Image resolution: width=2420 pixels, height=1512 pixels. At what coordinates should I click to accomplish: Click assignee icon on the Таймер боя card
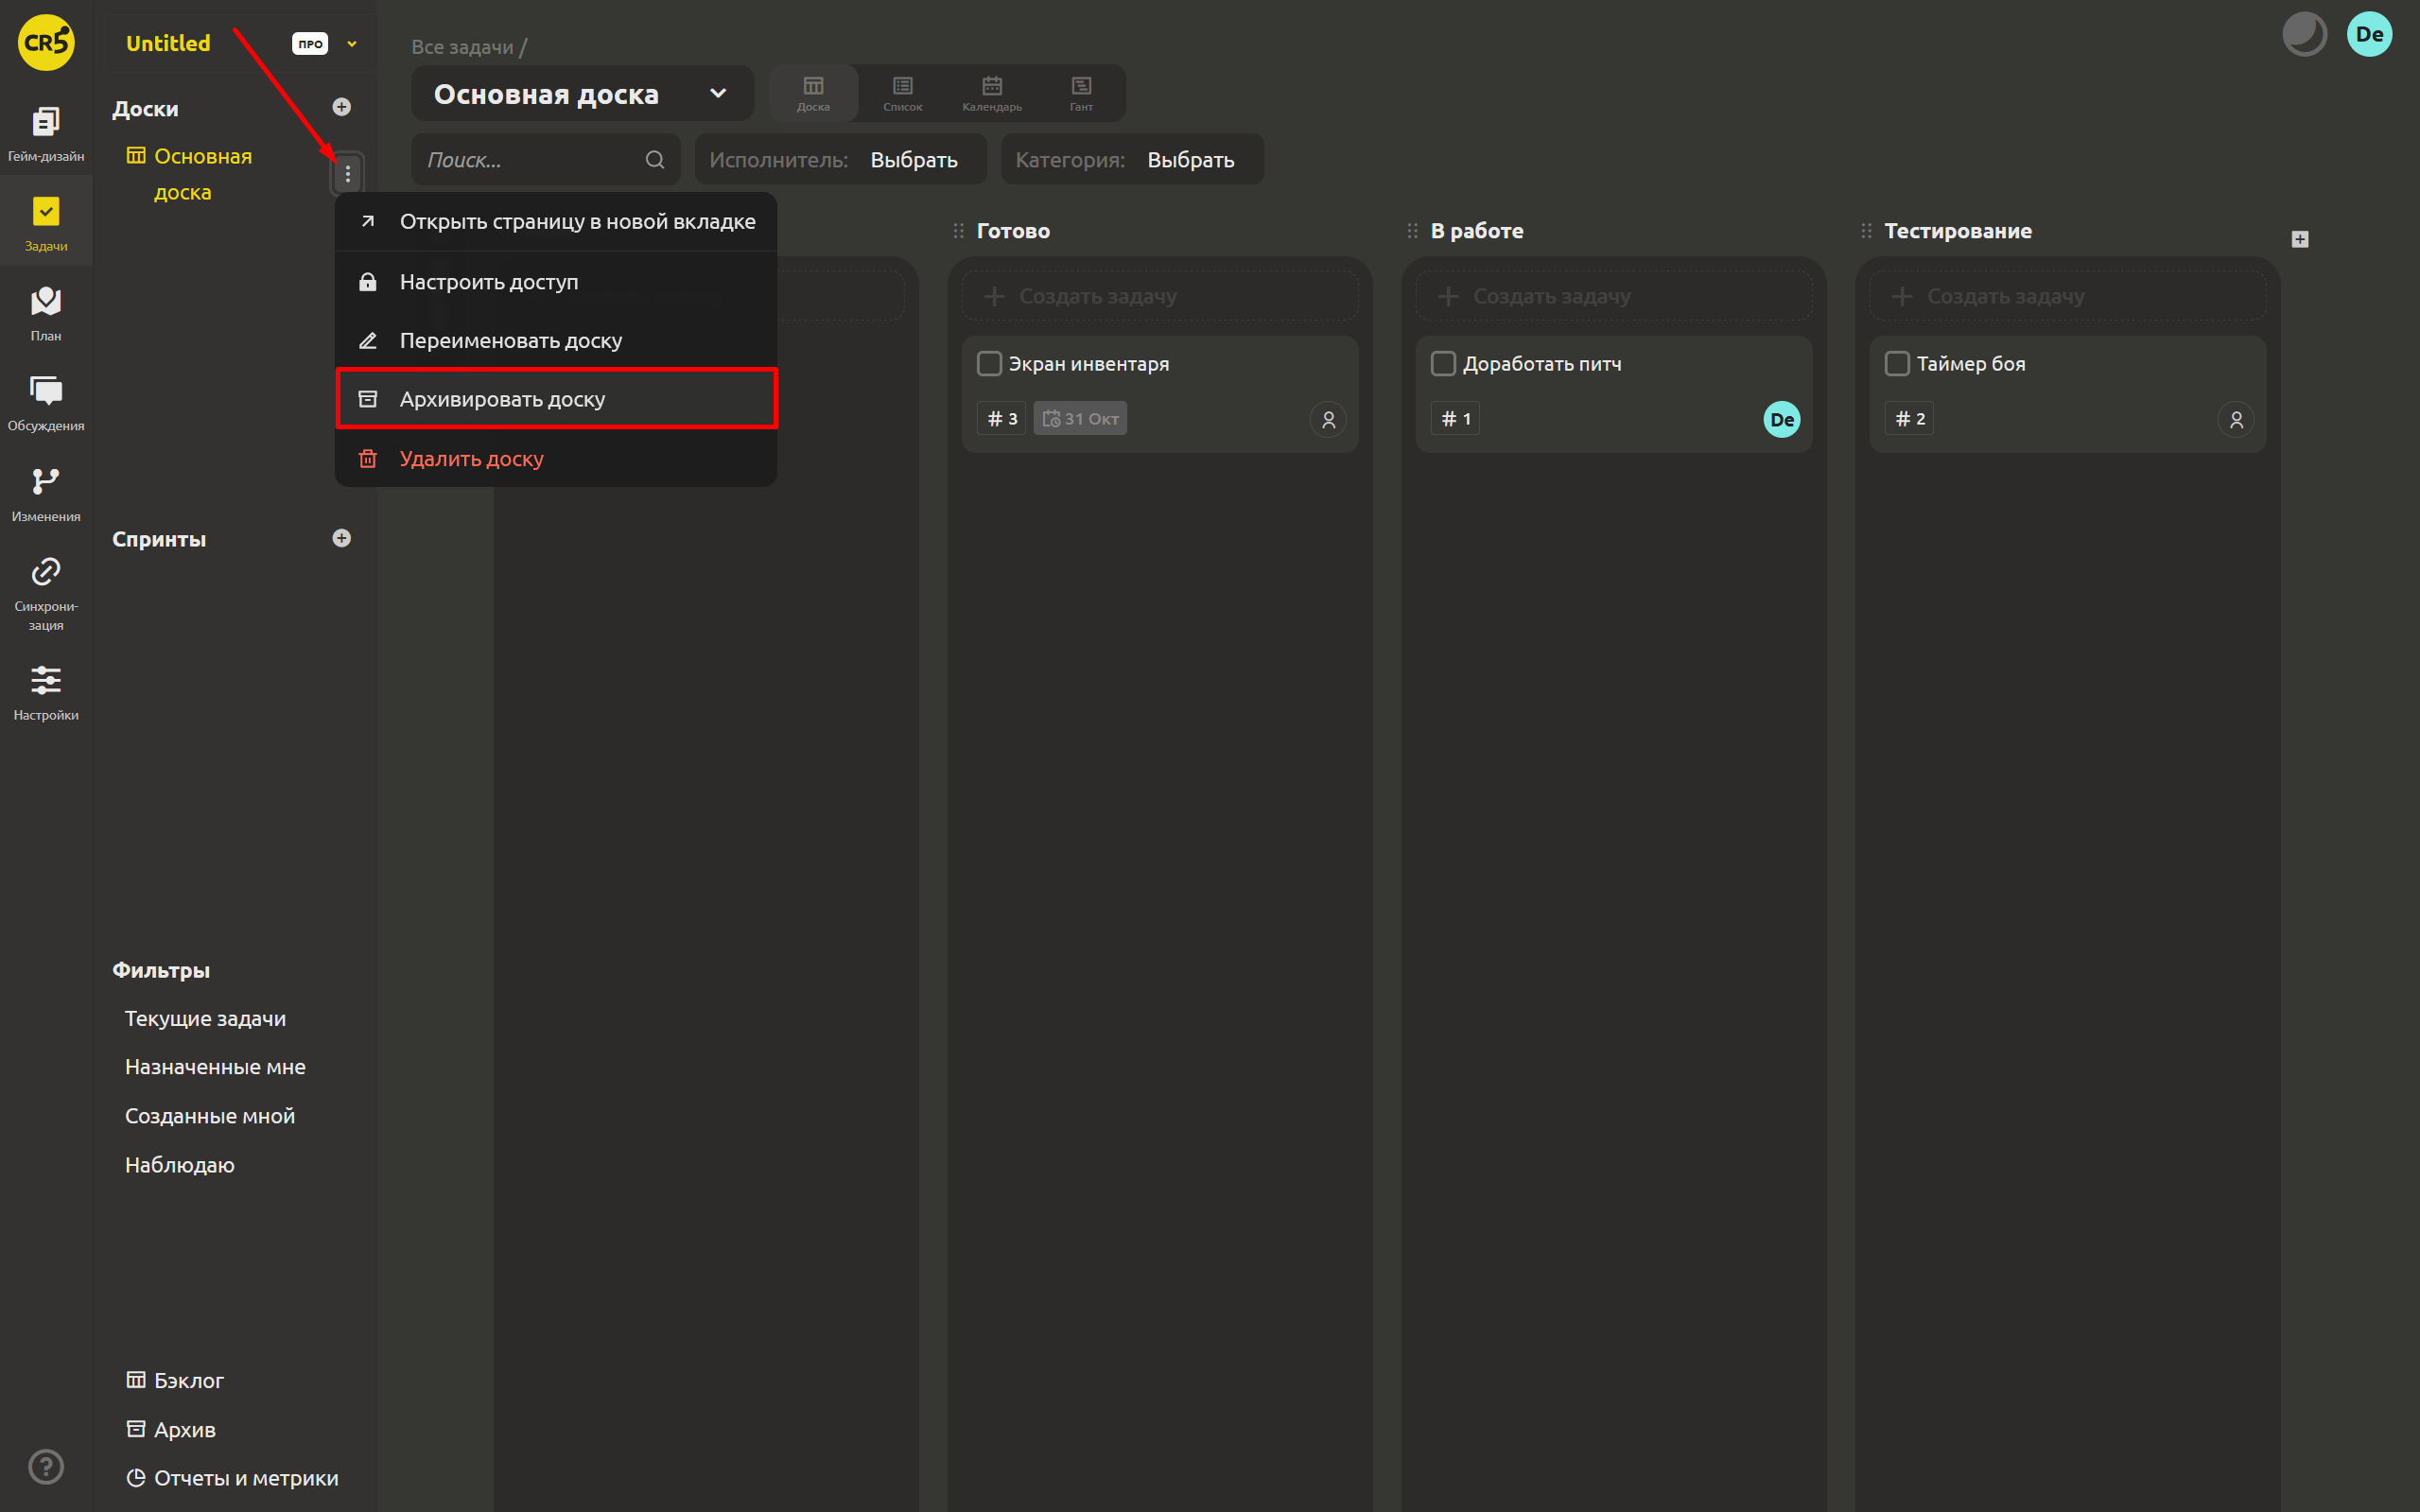(2236, 420)
